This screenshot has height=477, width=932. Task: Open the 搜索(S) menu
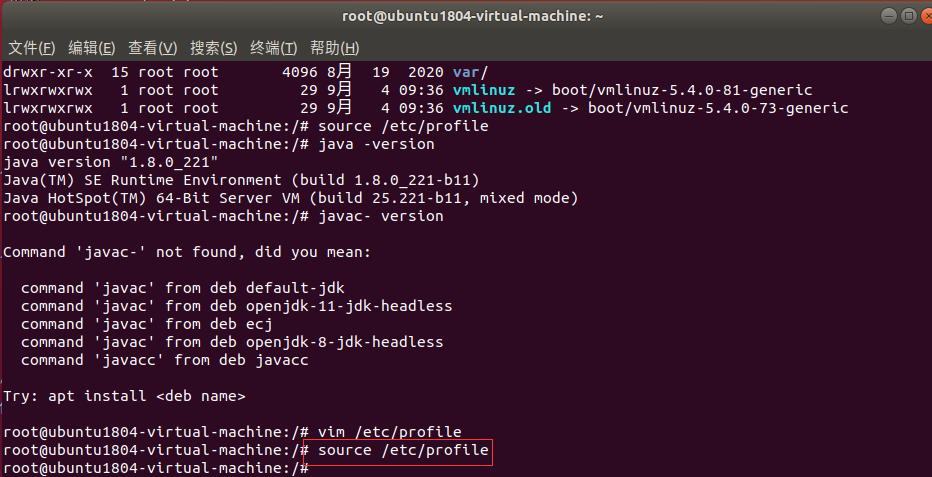(x=213, y=48)
